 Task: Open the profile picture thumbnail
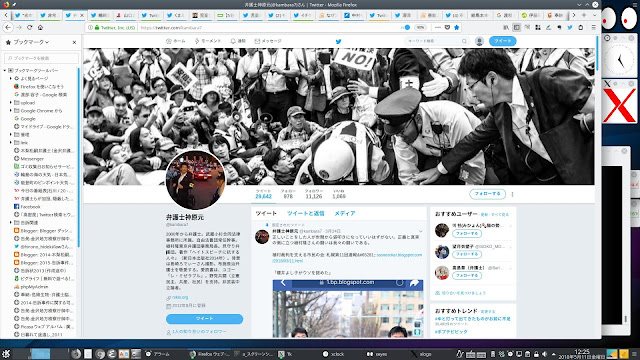coord(196,180)
